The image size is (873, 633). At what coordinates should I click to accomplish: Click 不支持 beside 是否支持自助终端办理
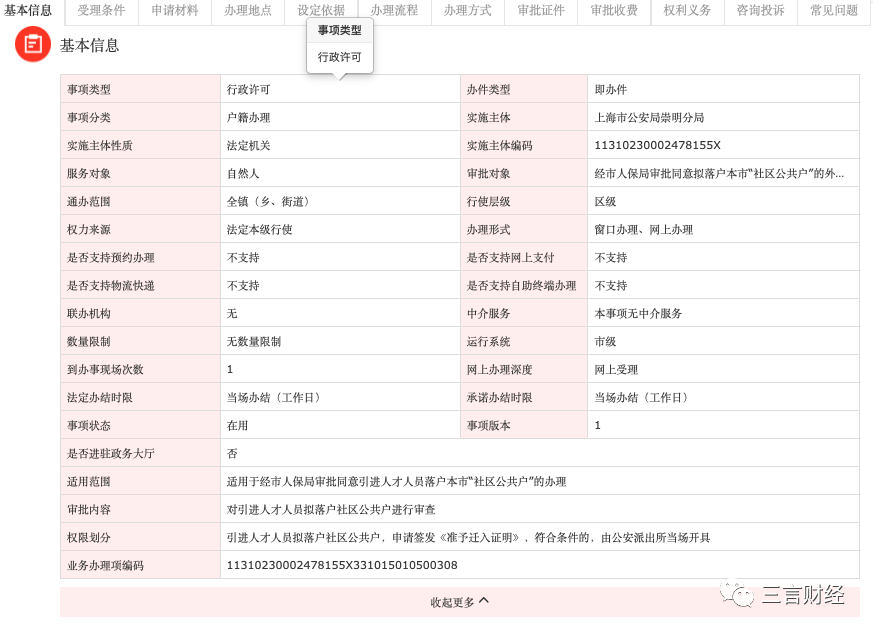pos(611,285)
